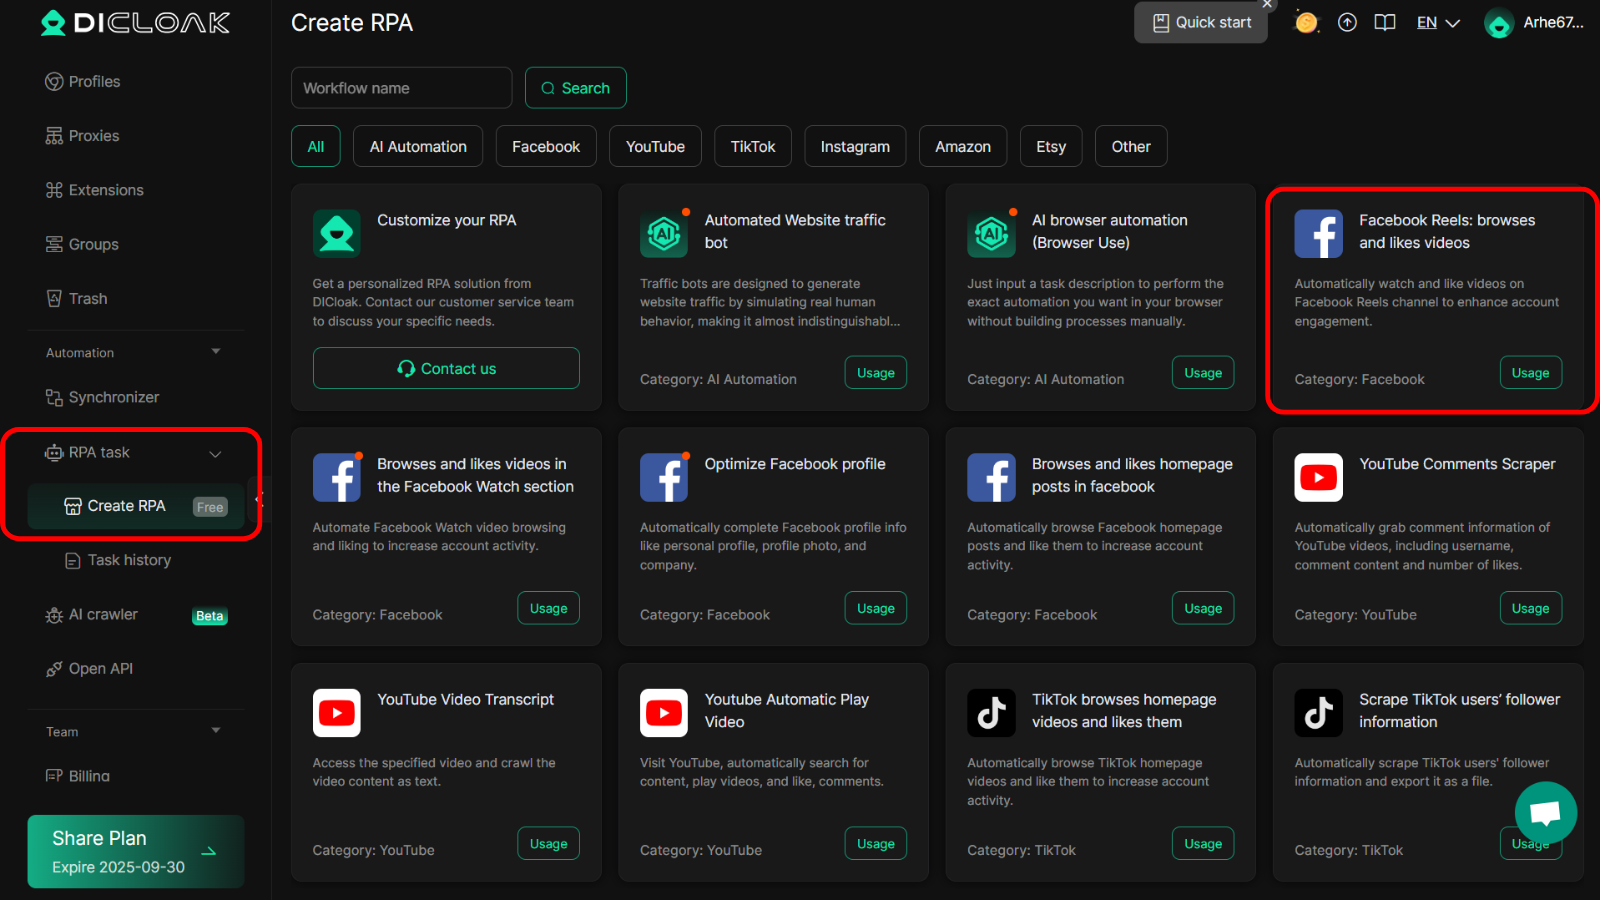This screenshot has width=1600, height=900.
Task: Click the AI browser automation card icon
Action: click(x=991, y=234)
